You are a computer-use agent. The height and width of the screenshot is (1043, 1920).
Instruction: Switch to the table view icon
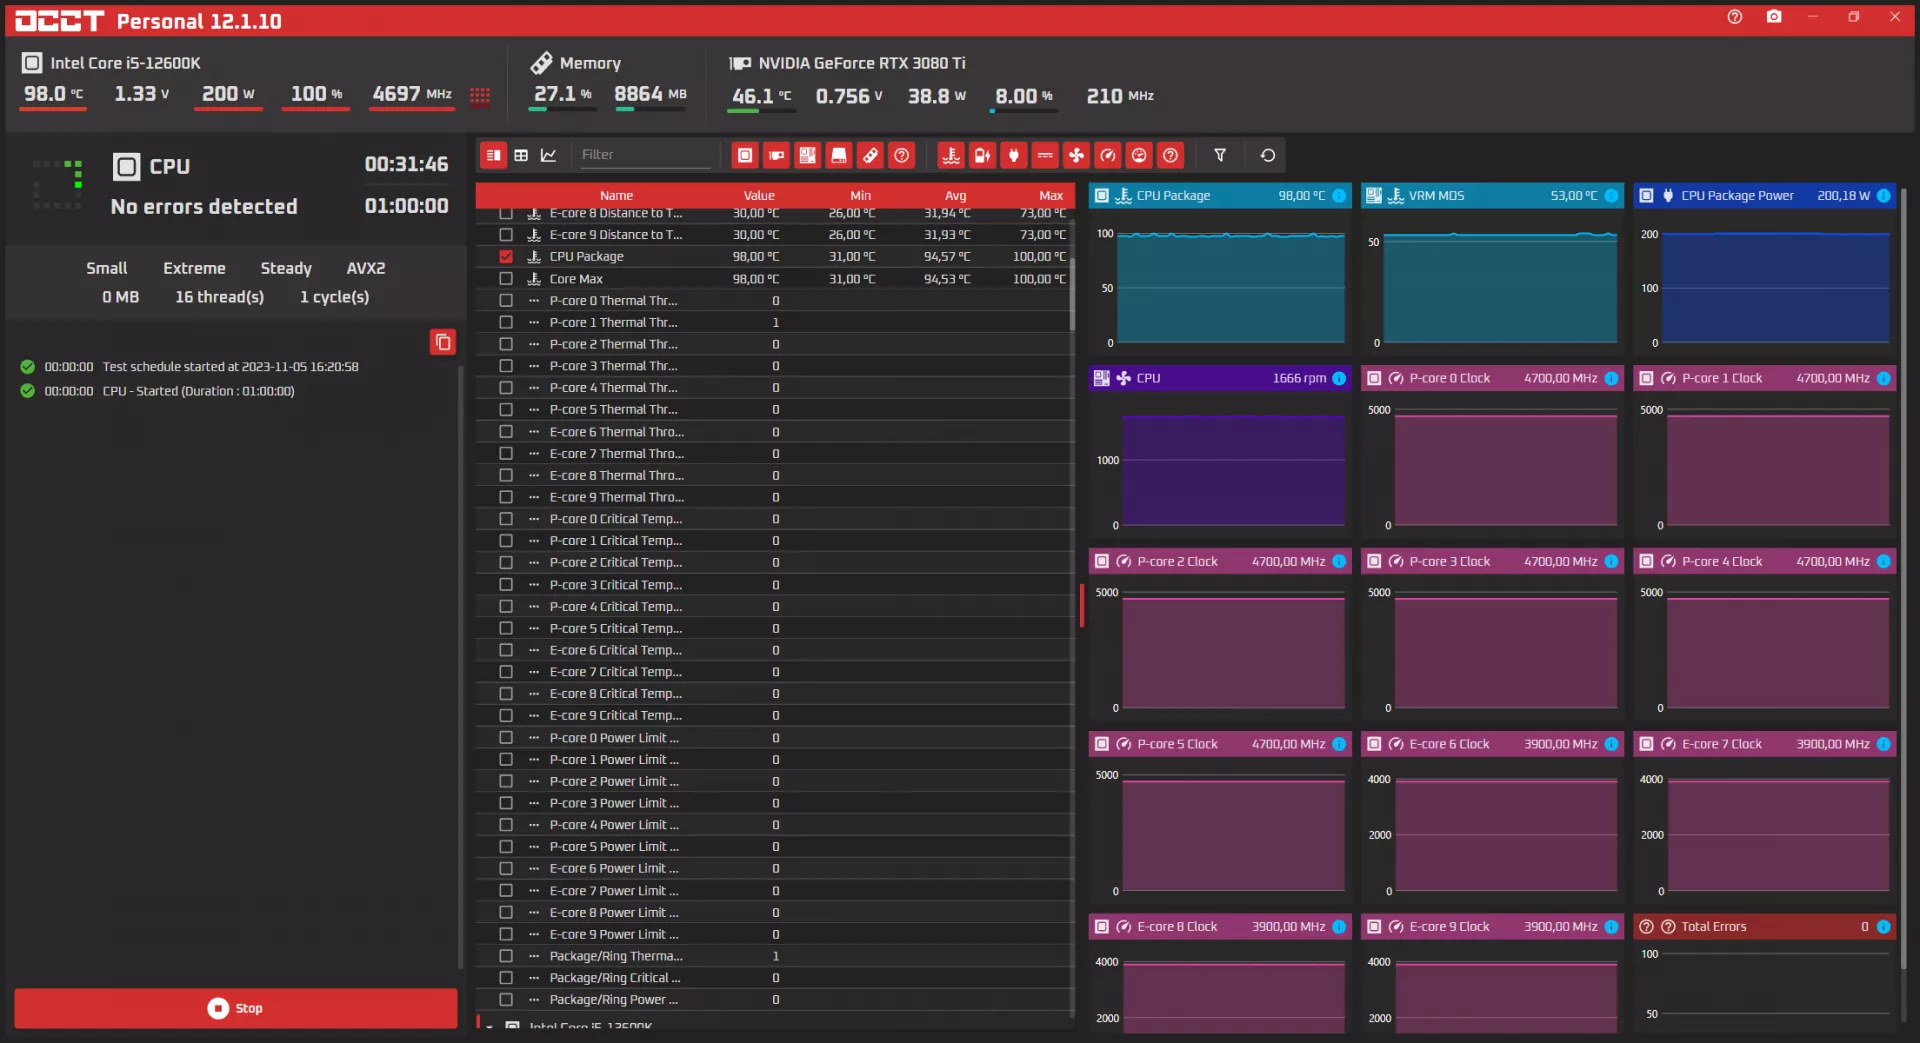pyautogui.click(x=521, y=155)
